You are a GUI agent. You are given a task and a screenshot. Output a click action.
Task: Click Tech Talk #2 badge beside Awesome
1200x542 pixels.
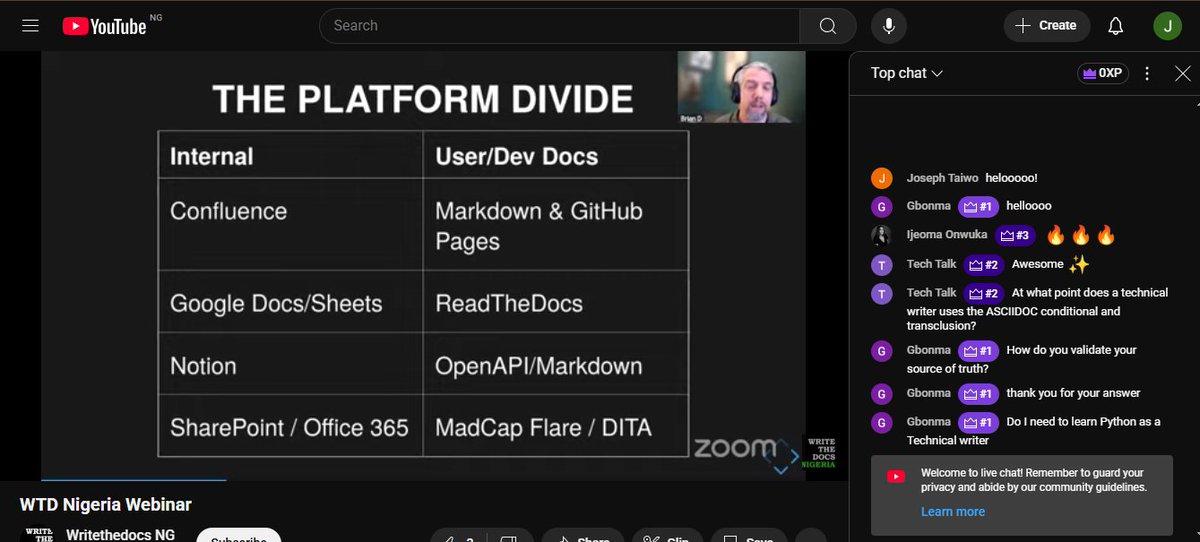(x=985, y=265)
